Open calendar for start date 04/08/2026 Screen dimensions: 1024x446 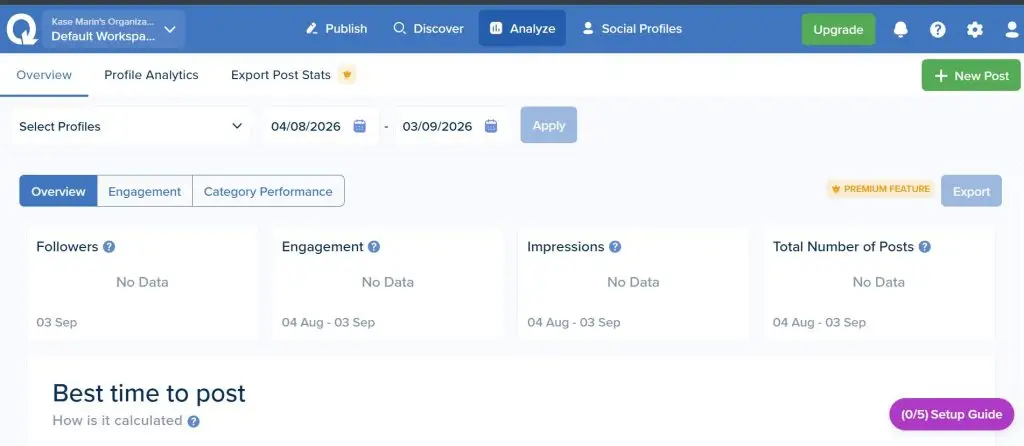(360, 126)
